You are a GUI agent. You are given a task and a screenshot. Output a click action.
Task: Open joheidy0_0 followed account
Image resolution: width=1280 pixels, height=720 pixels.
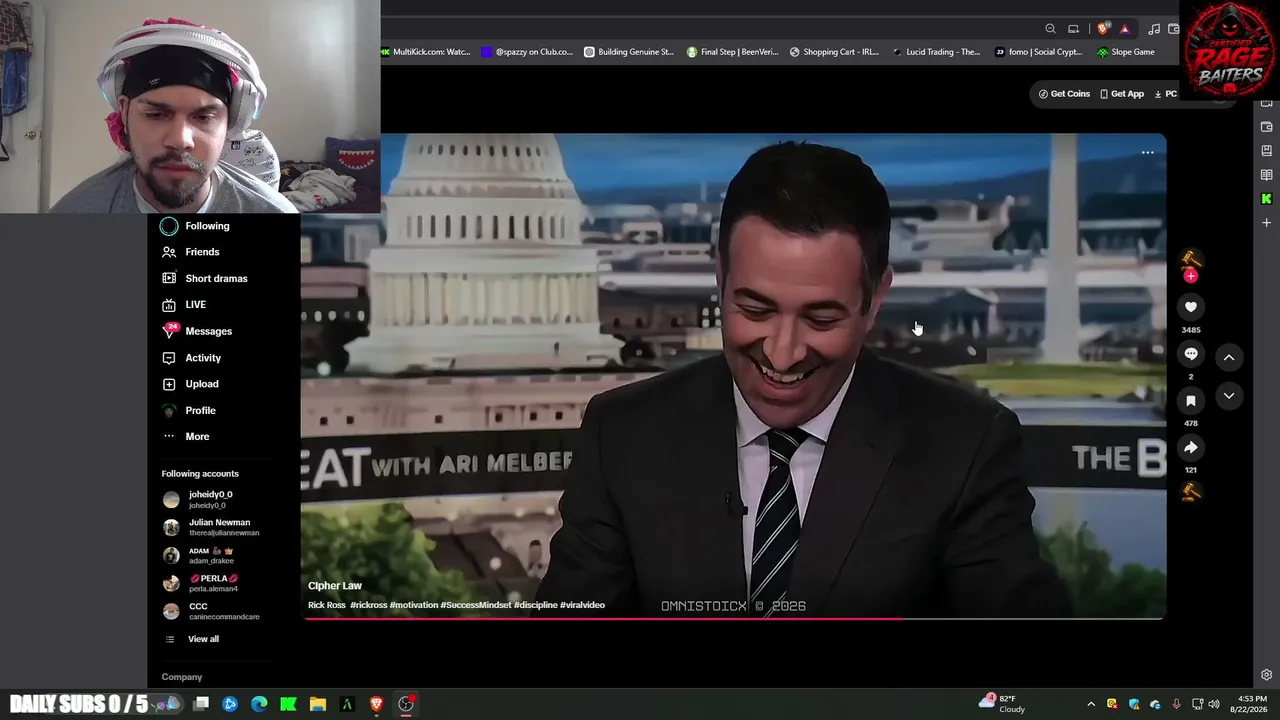pyautogui.click(x=198, y=499)
